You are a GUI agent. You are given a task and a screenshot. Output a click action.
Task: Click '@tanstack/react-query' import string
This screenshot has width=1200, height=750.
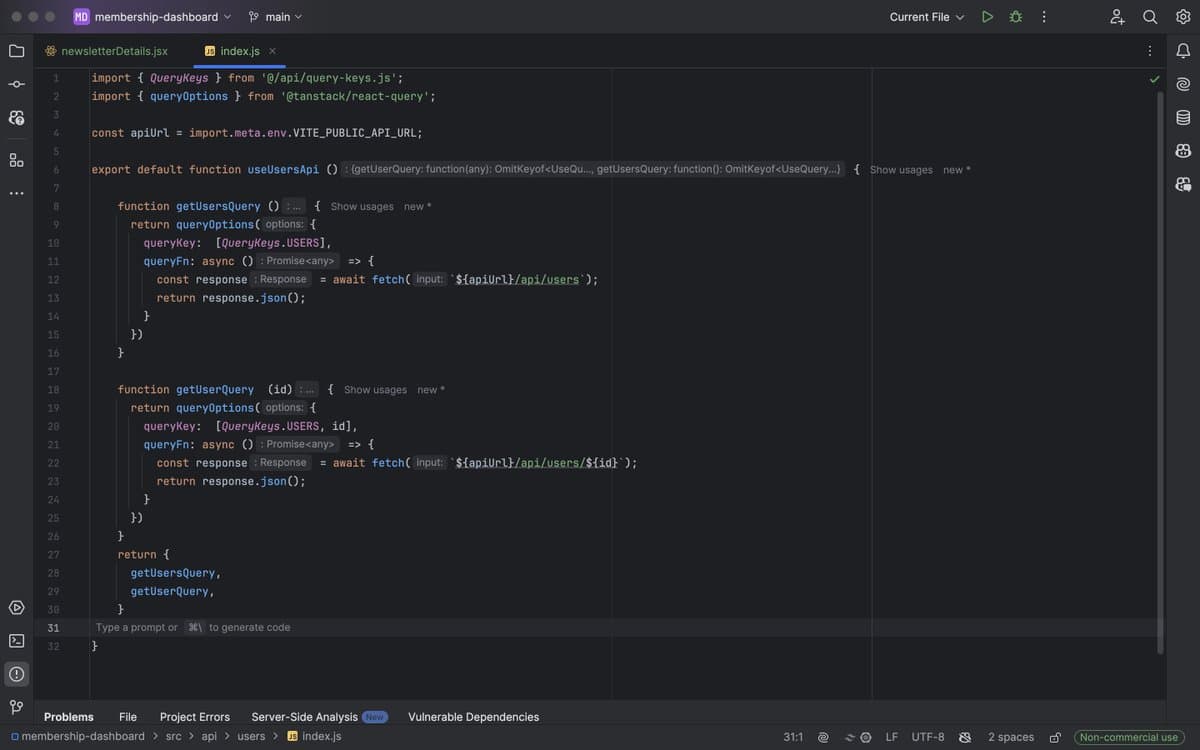(x=357, y=96)
